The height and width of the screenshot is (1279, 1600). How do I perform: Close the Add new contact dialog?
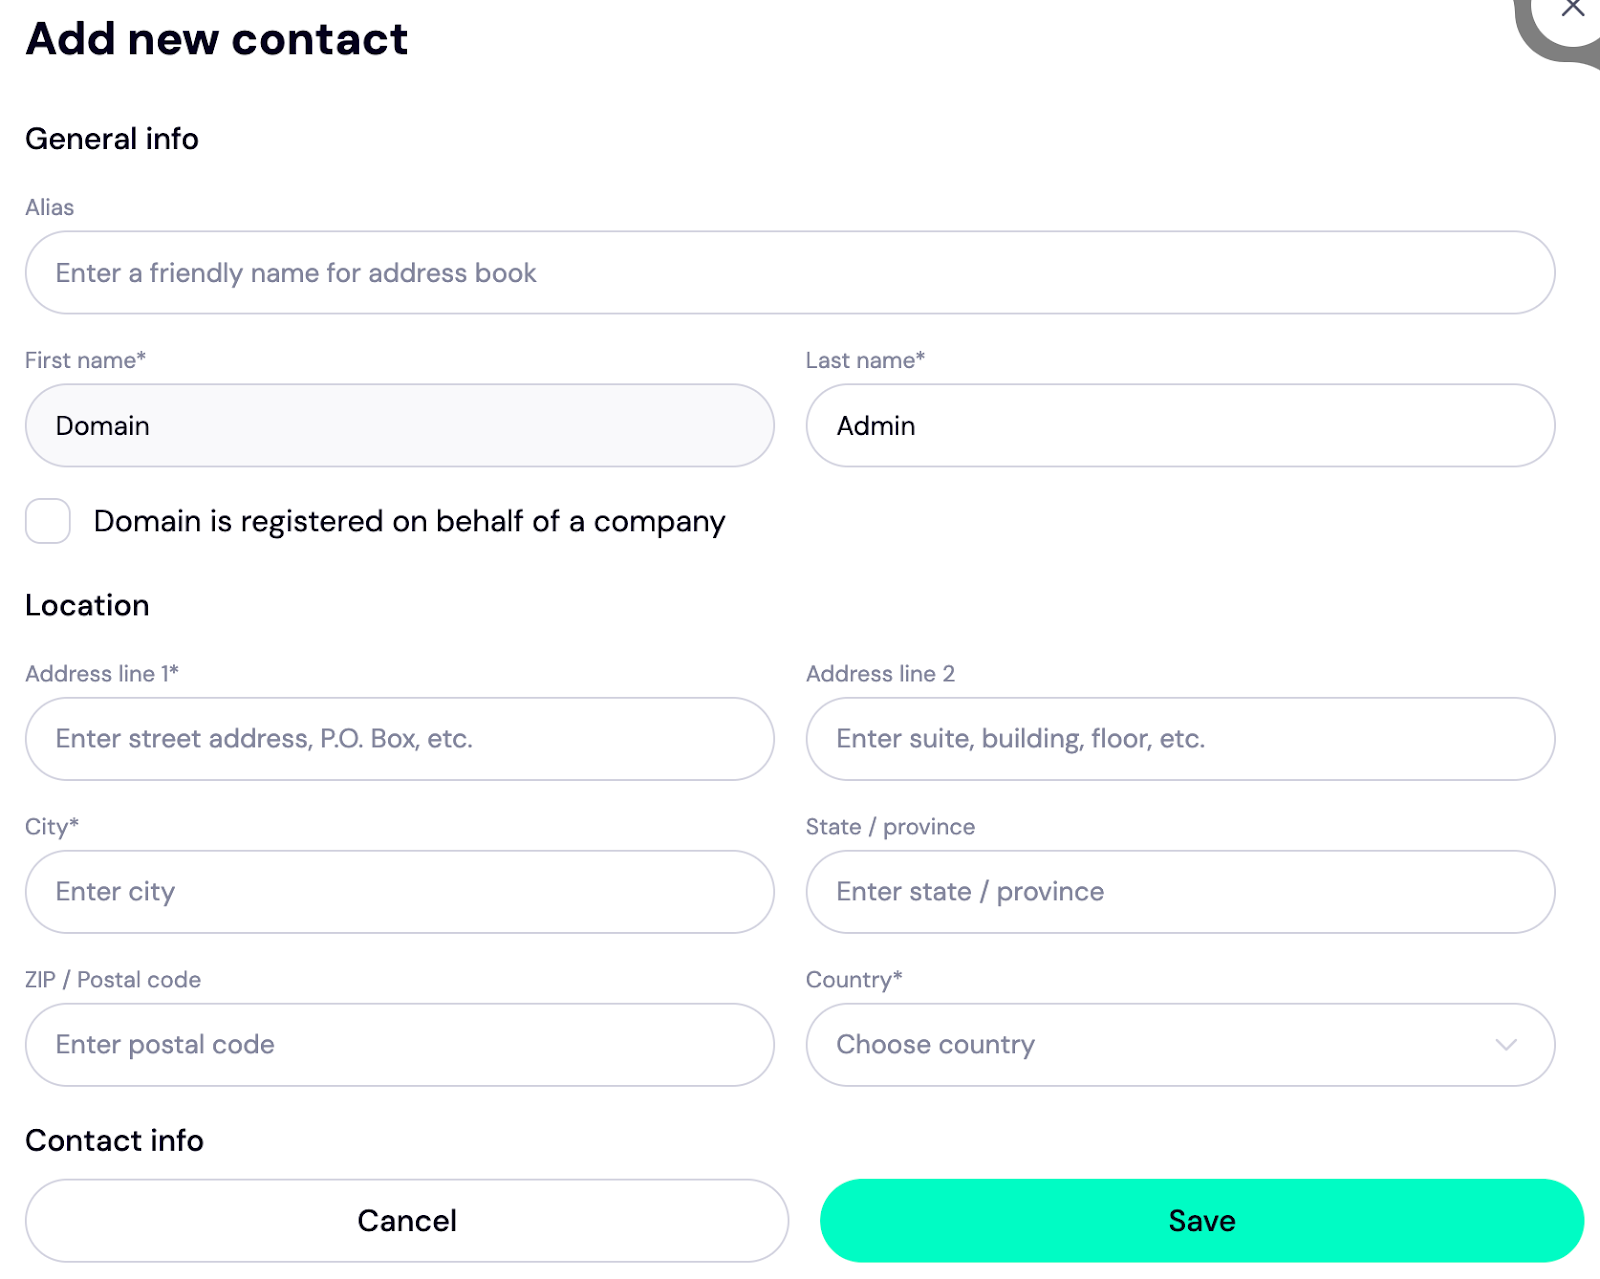pyautogui.click(x=1573, y=9)
